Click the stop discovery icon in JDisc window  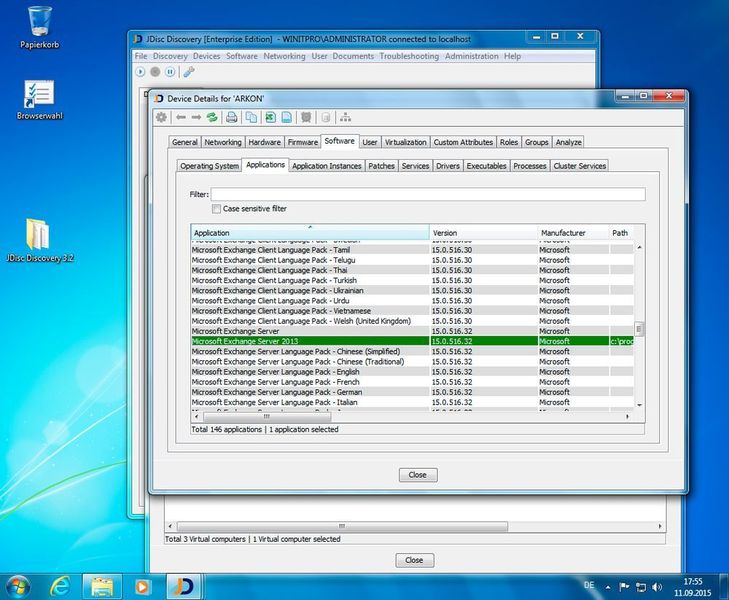pos(155,72)
